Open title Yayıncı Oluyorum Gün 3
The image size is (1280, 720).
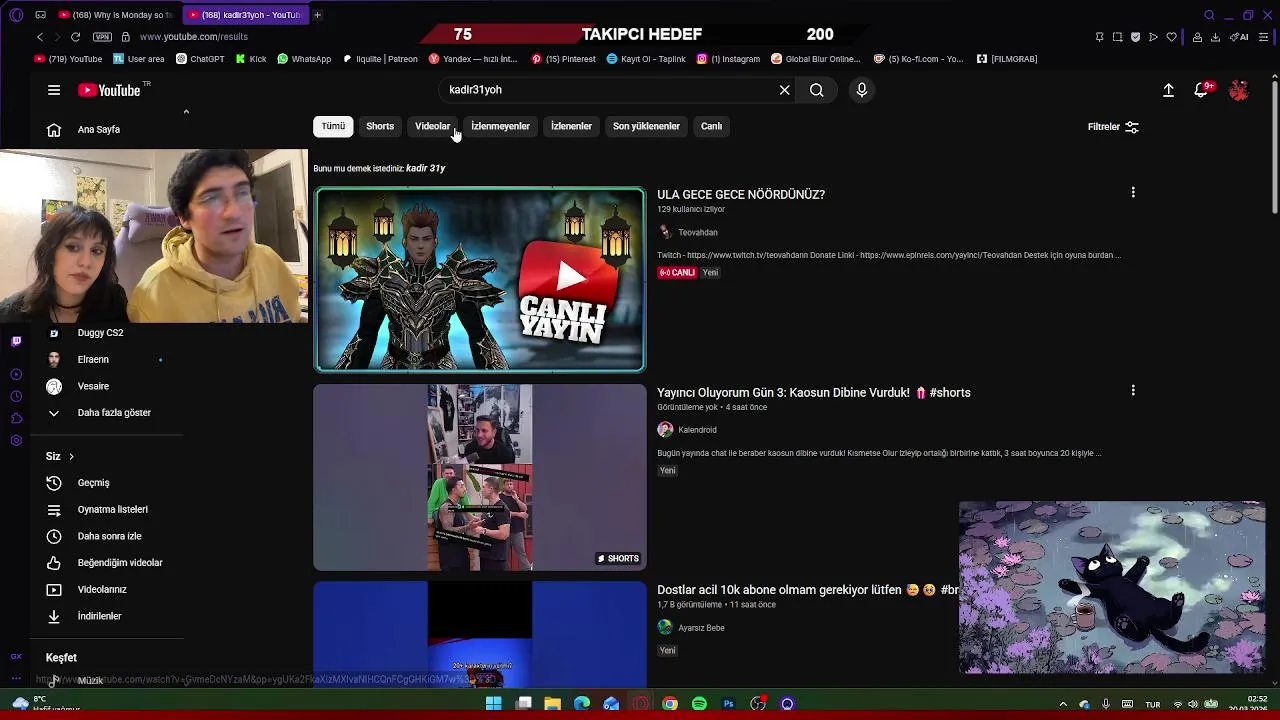(814, 393)
